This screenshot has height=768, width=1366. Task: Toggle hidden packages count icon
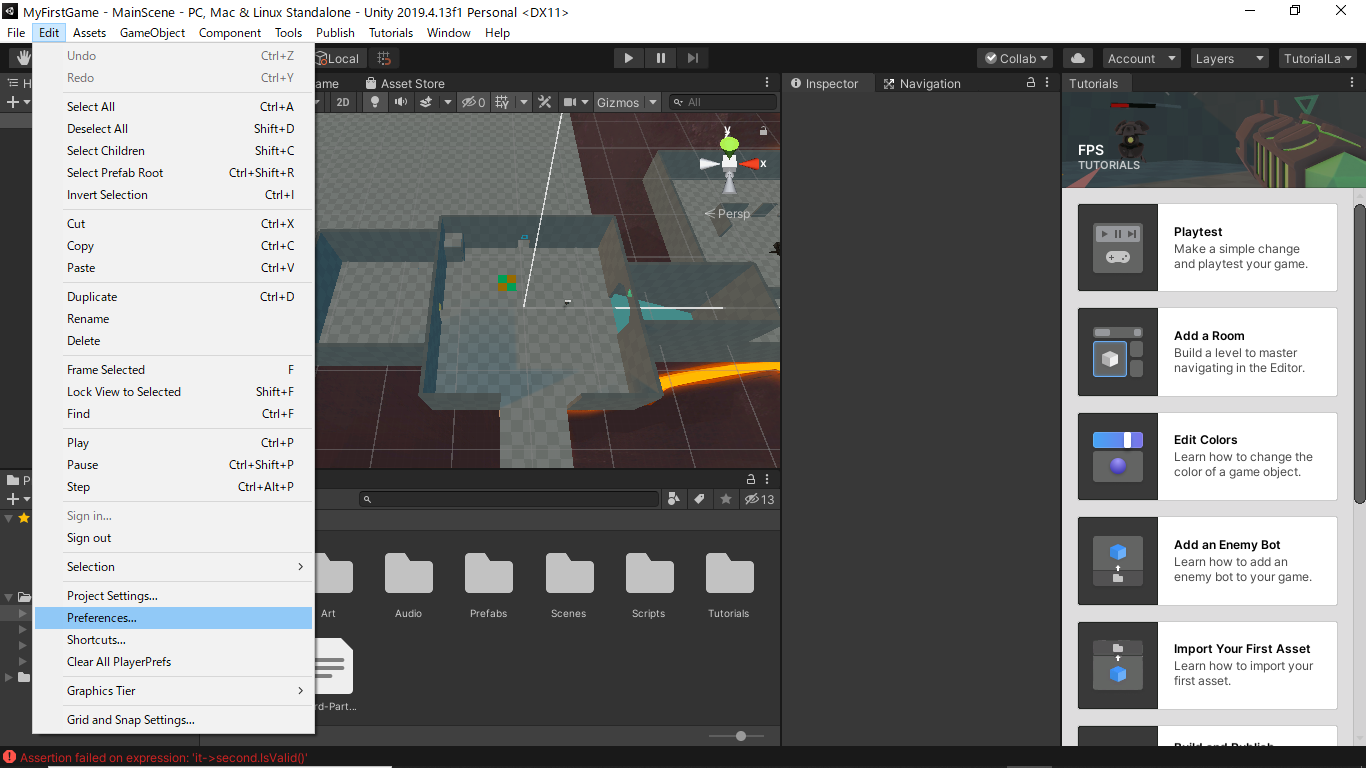tap(759, 499)
